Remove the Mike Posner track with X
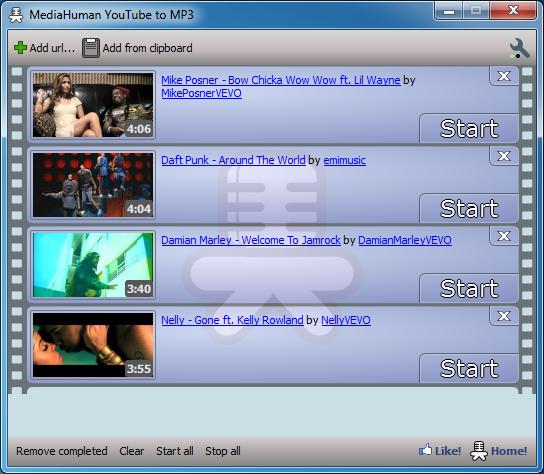544x474 pixels. tap(504, 76)
